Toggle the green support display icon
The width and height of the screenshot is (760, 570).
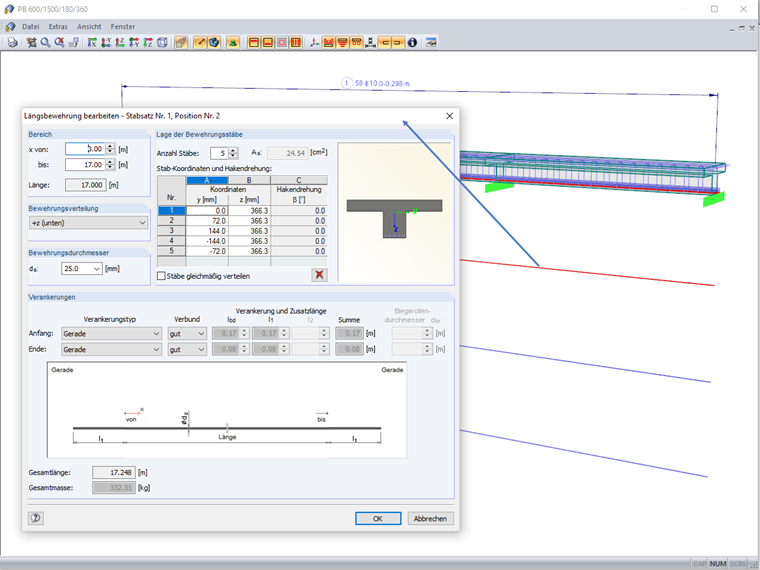pos(233,43)
